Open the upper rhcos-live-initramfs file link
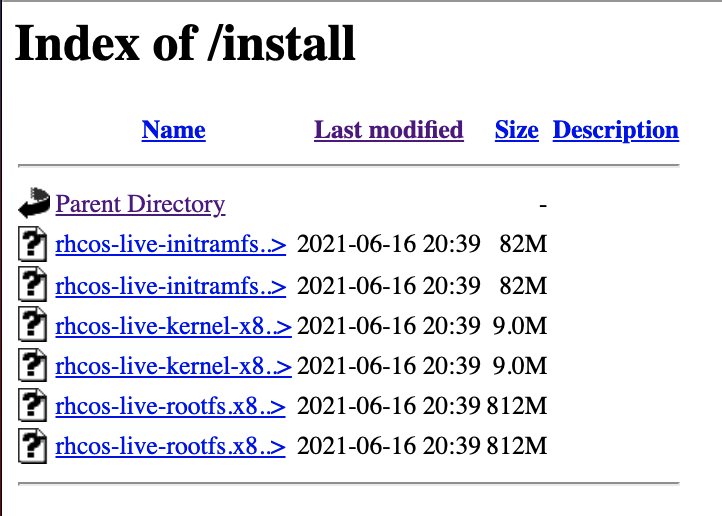This screenshot has height=516, width=722. click(171, 244)
